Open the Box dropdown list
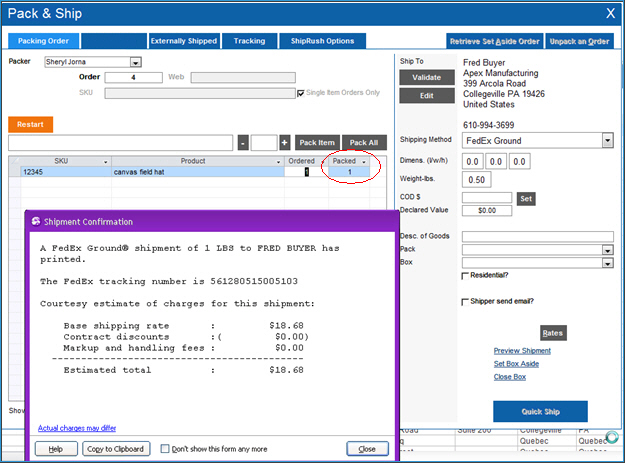 click(x=607, y=263)
